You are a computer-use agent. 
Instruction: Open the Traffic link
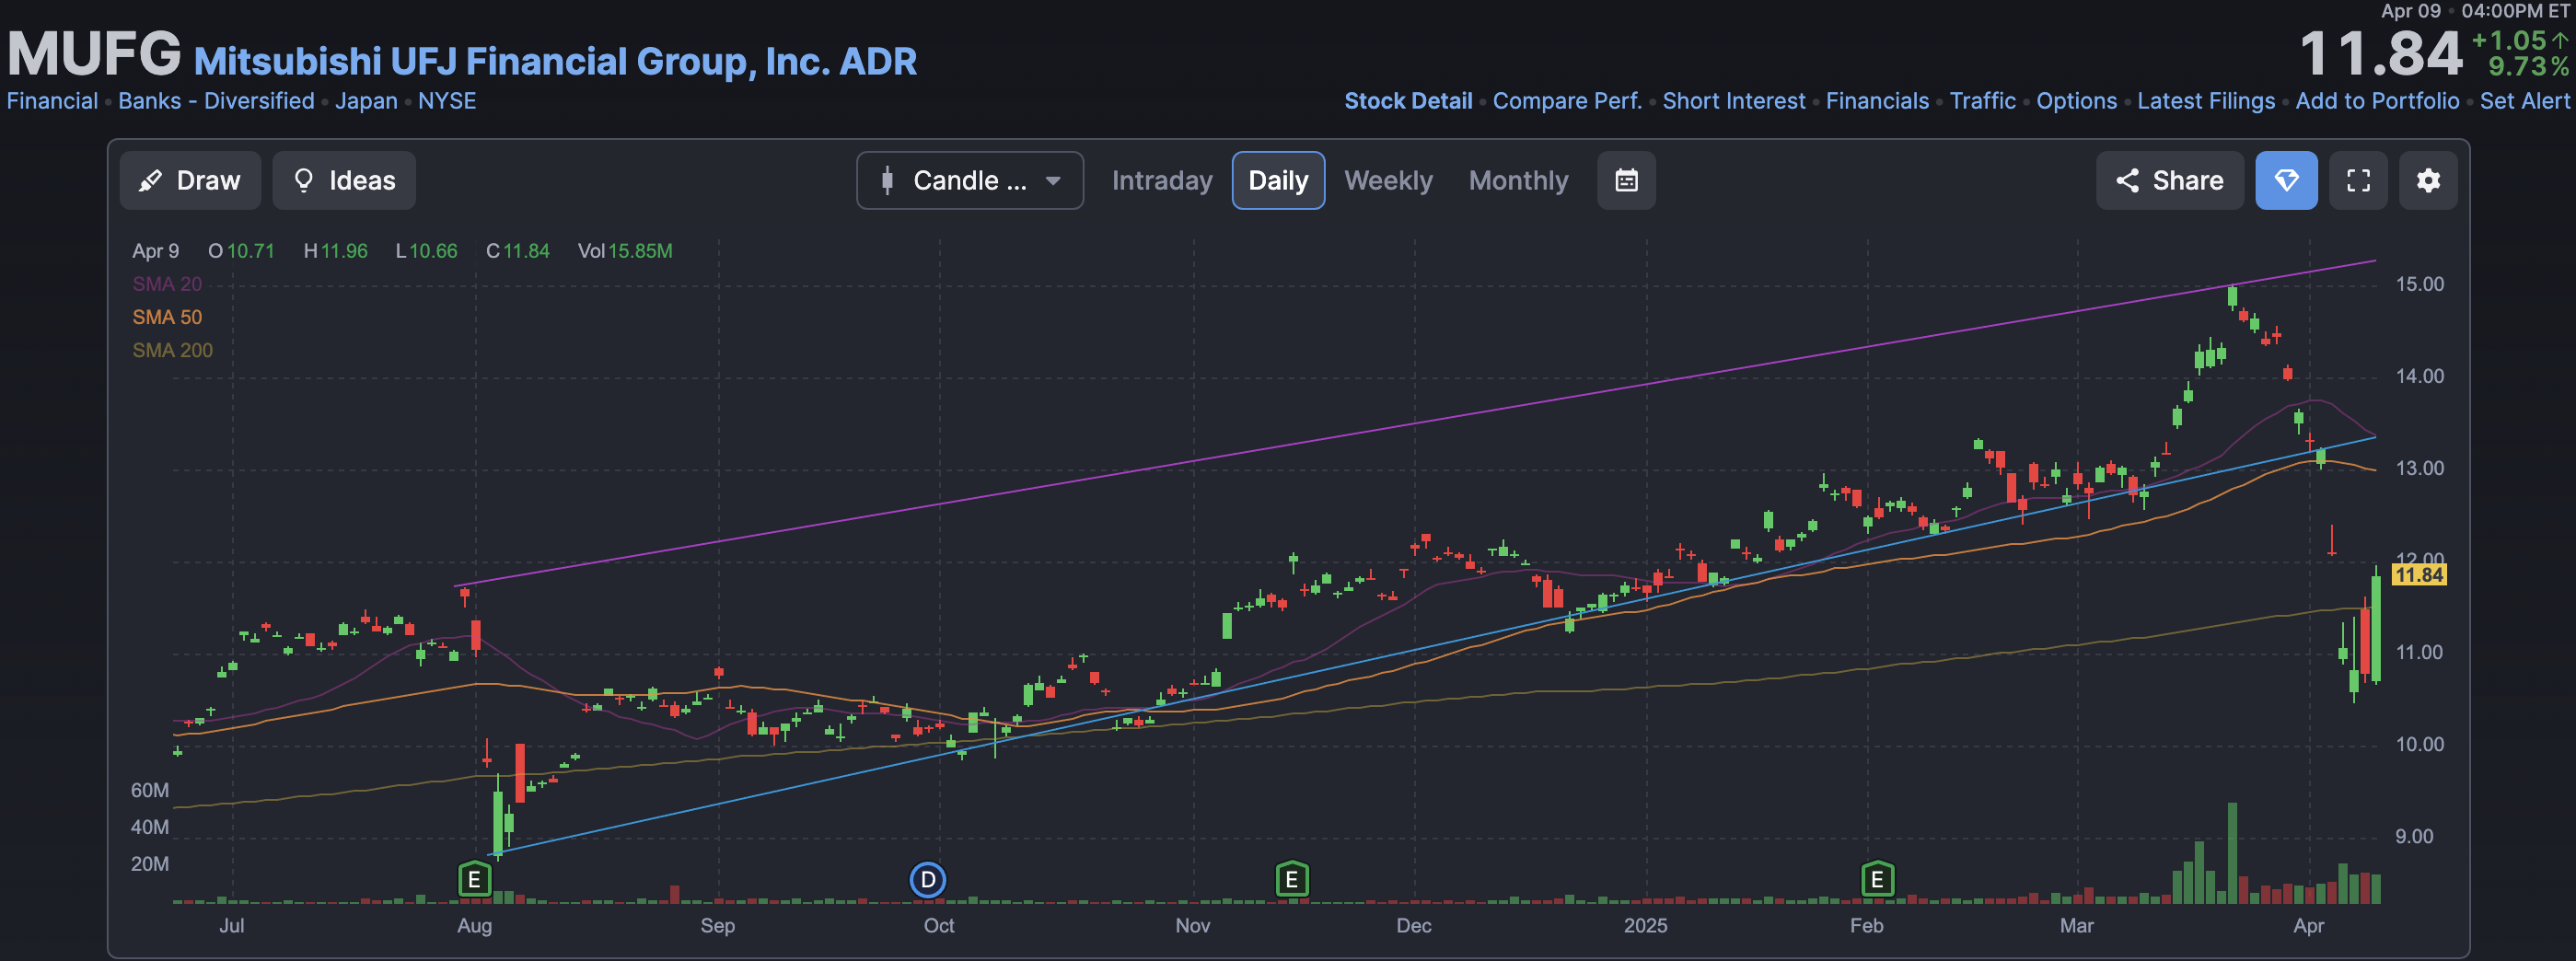tap(1982, 101)
